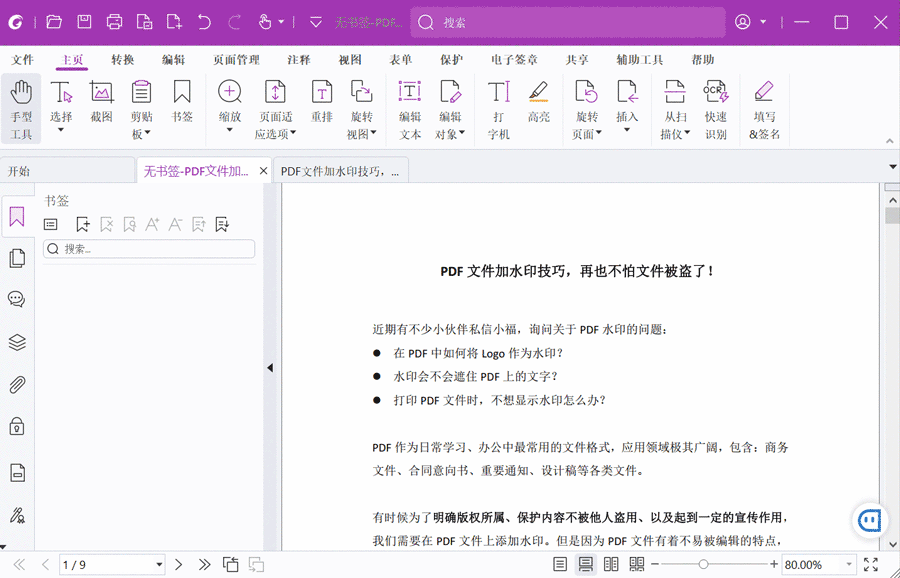Click the zoom slider handle
Viewport: 900px width, 578px height.
click(703, 564)
